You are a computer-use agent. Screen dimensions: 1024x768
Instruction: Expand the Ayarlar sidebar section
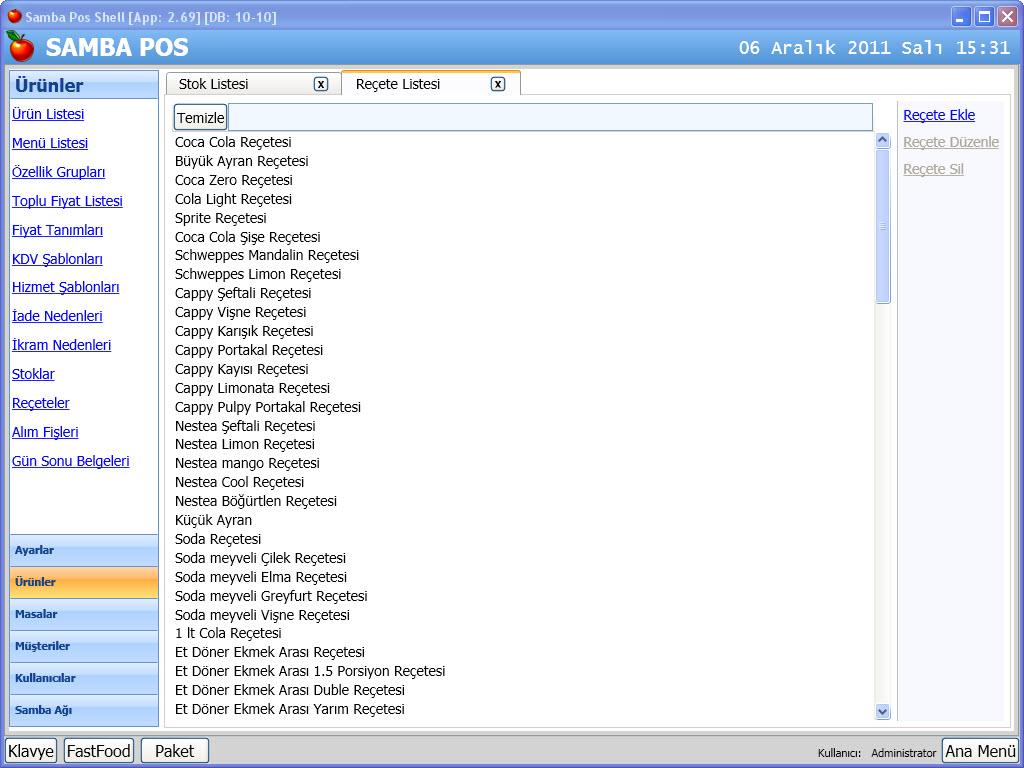click(84, 550)
